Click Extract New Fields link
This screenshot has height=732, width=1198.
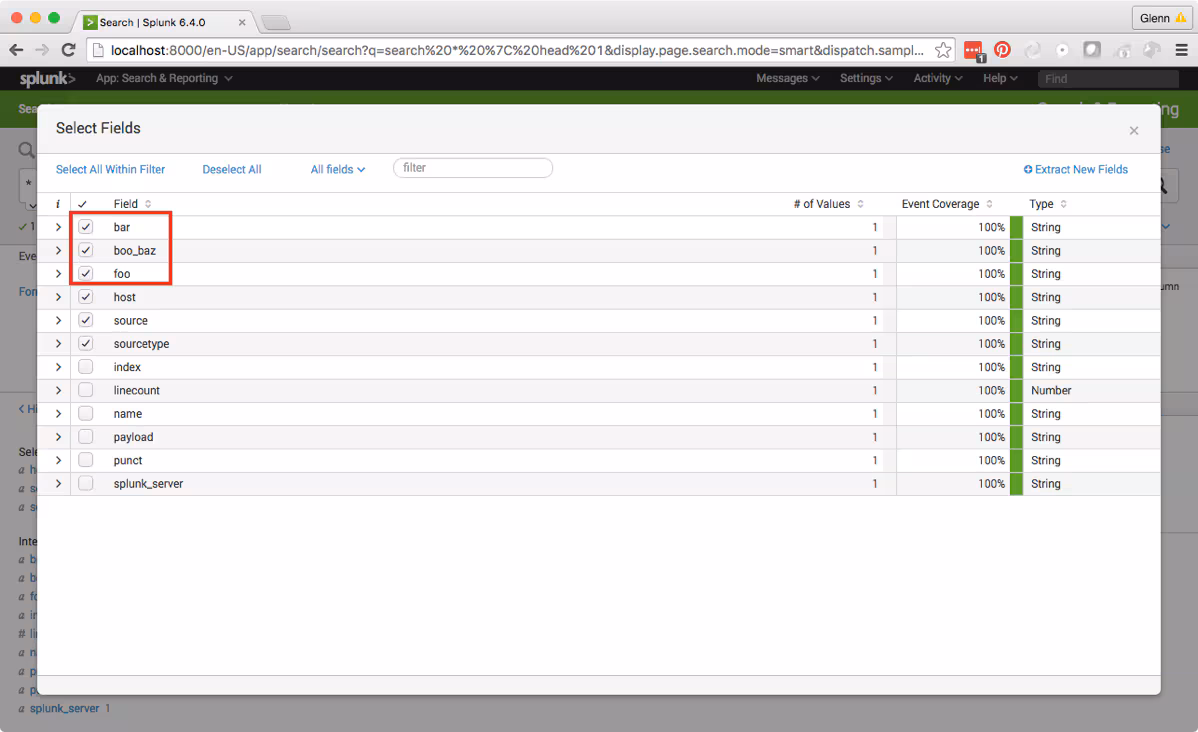point(1076,170)
